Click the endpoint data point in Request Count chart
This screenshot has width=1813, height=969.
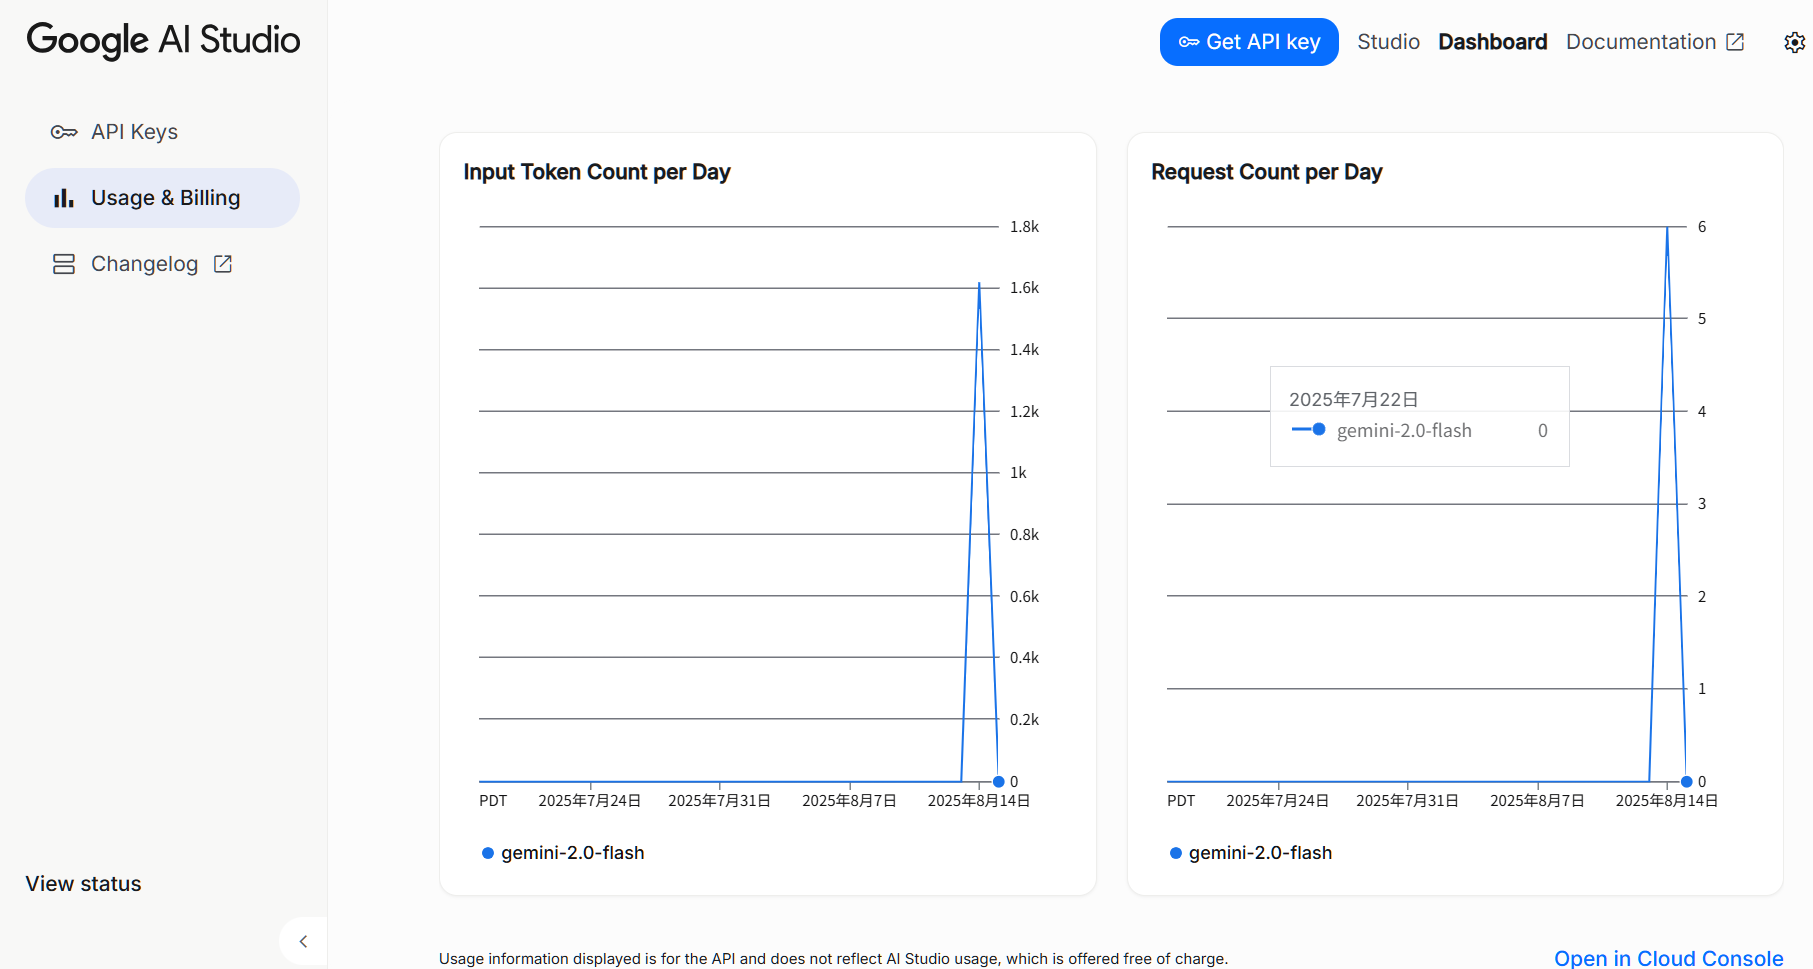pyautogui.click(x=1686, y=782)
